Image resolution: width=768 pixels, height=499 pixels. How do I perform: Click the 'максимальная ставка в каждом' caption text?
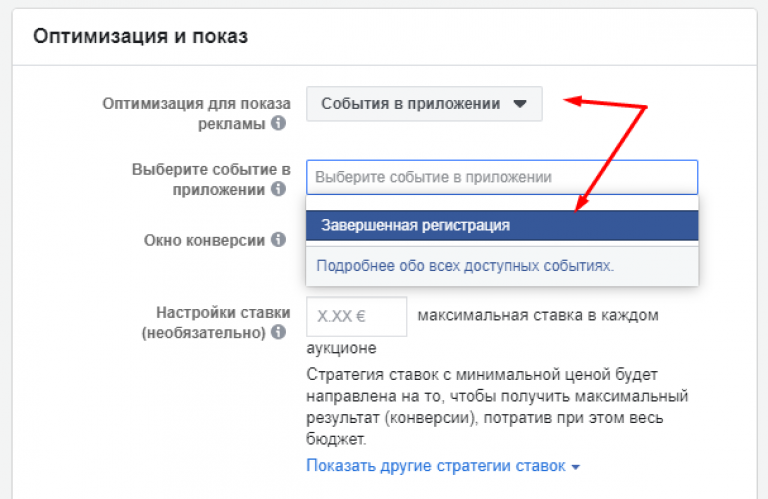tap(538, 315)
